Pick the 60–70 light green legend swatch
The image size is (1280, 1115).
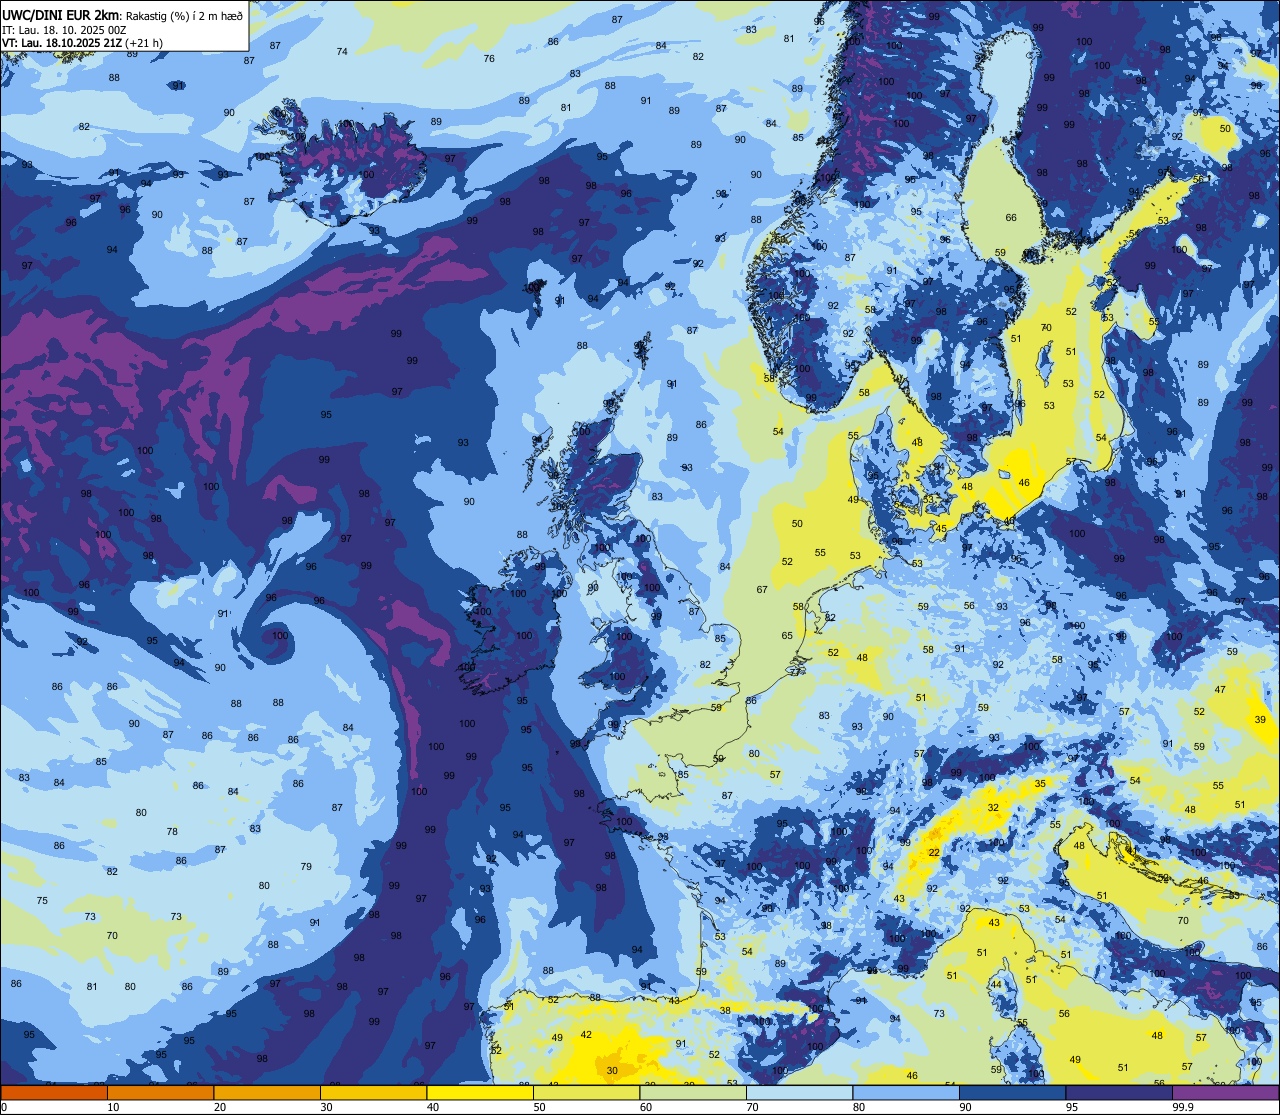coord(693,1092)
